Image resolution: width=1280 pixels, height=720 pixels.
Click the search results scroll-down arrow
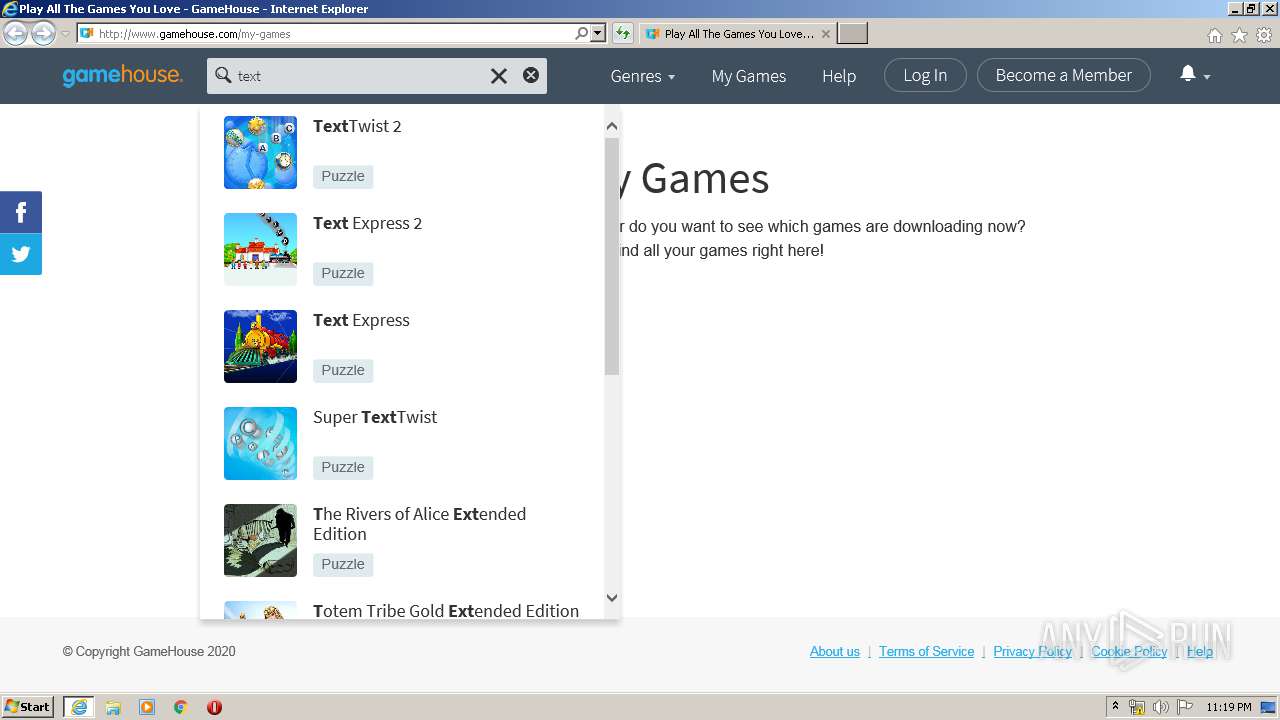pyautogui.click(x=612, y=598)
